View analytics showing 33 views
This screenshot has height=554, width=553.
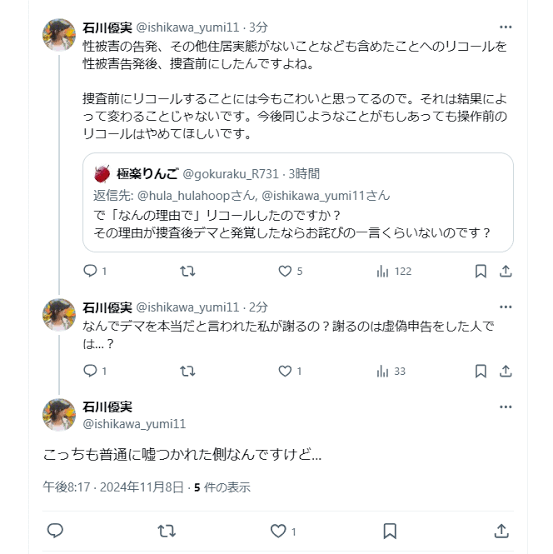[391, 371]
